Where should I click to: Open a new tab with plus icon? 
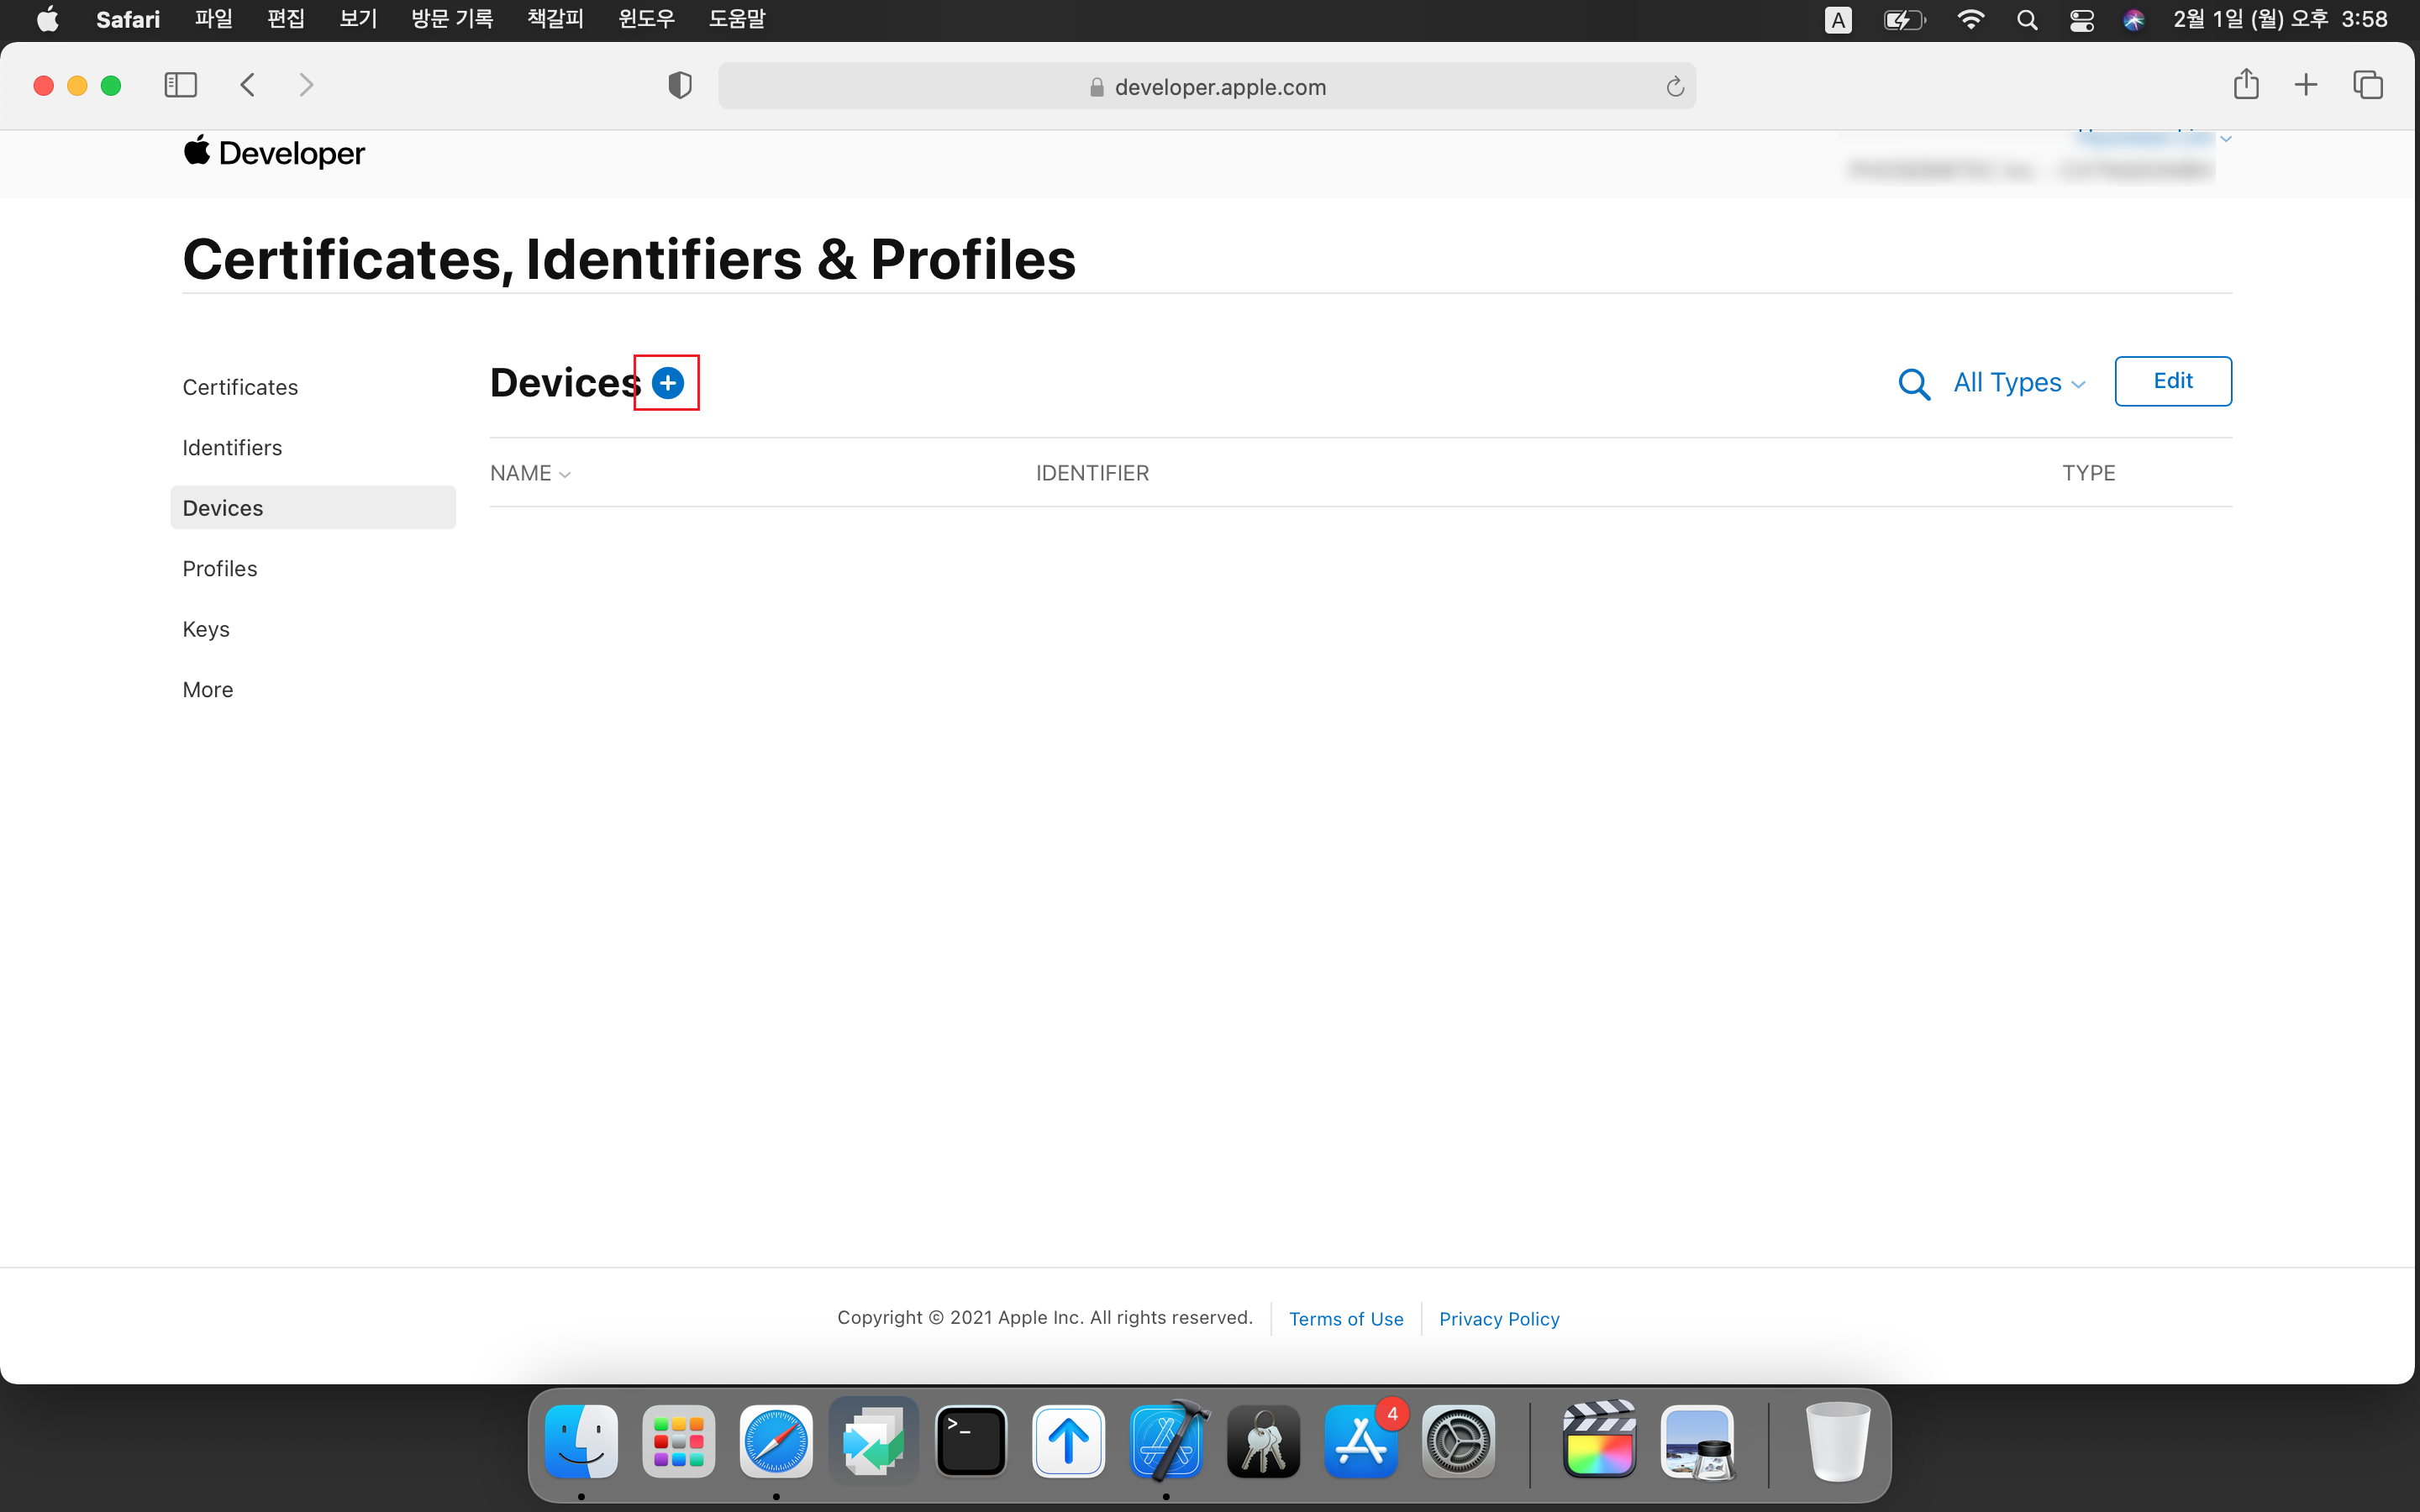(x=2306, y=85)
